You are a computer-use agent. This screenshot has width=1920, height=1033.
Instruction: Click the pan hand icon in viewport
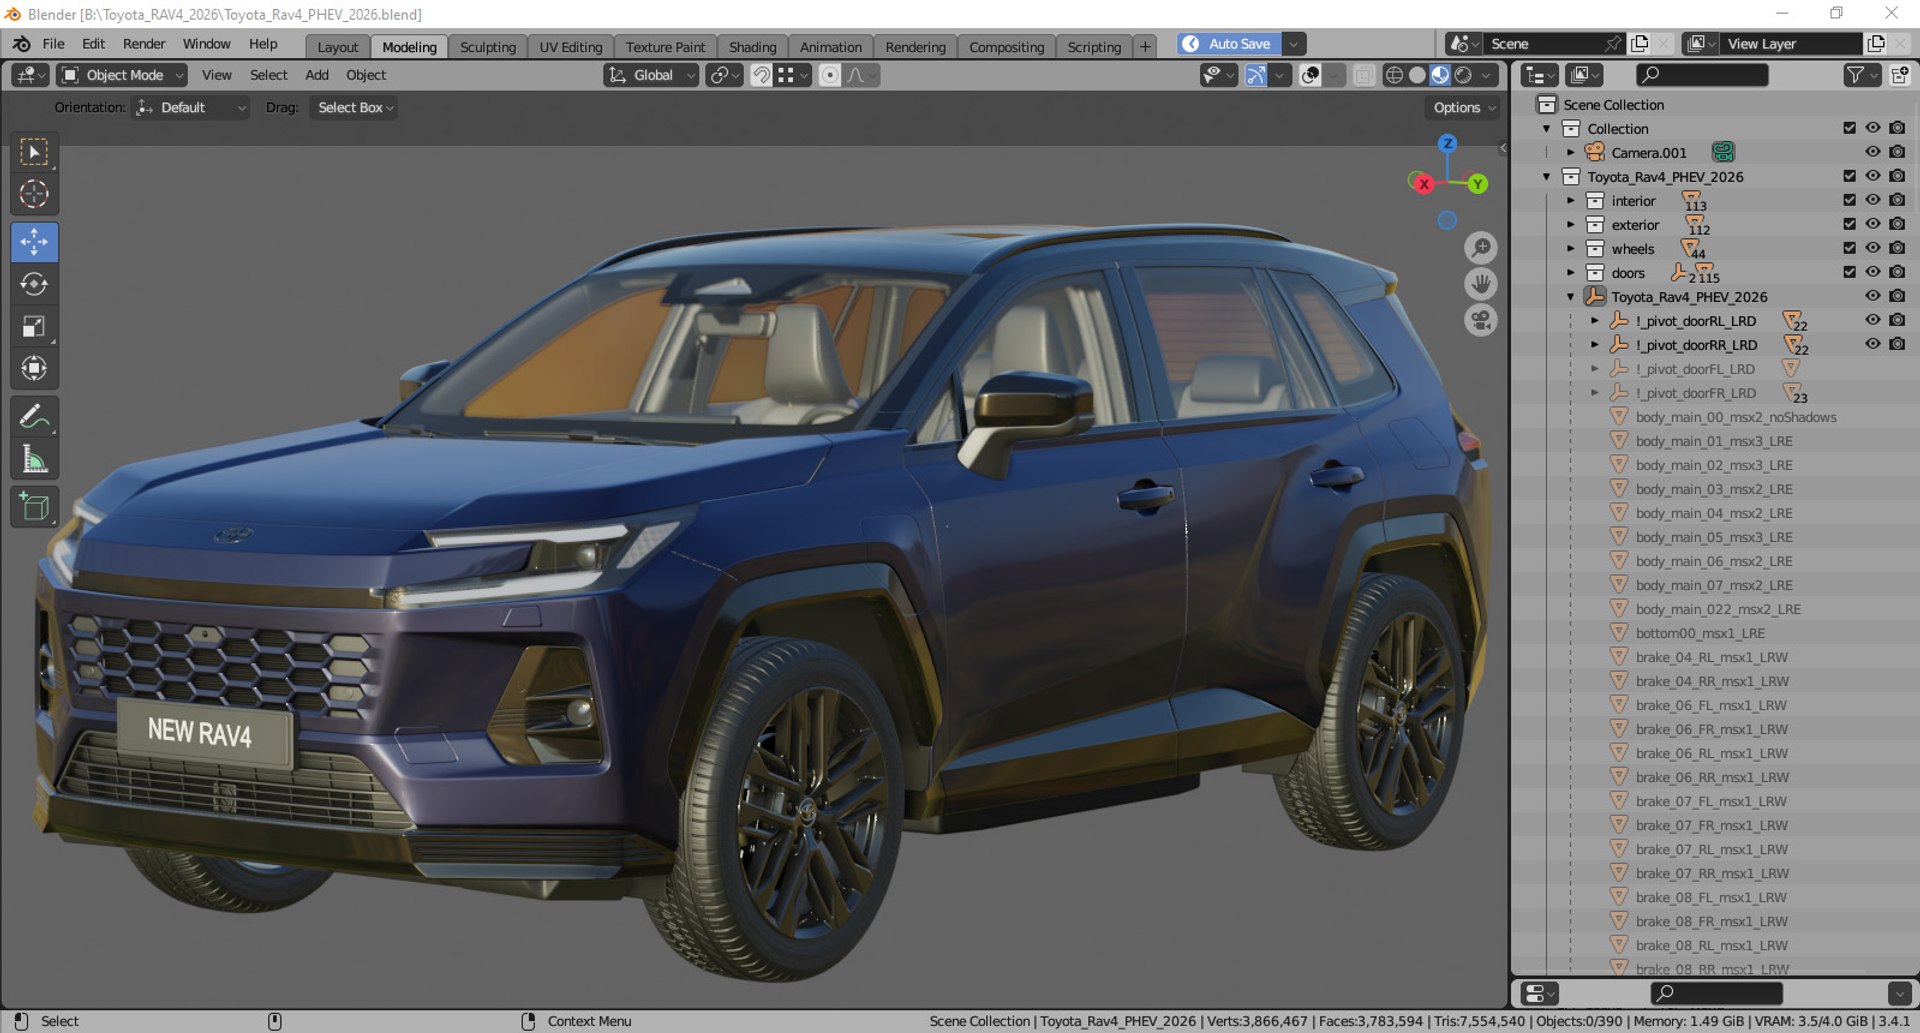click(x=1480, y=284)
